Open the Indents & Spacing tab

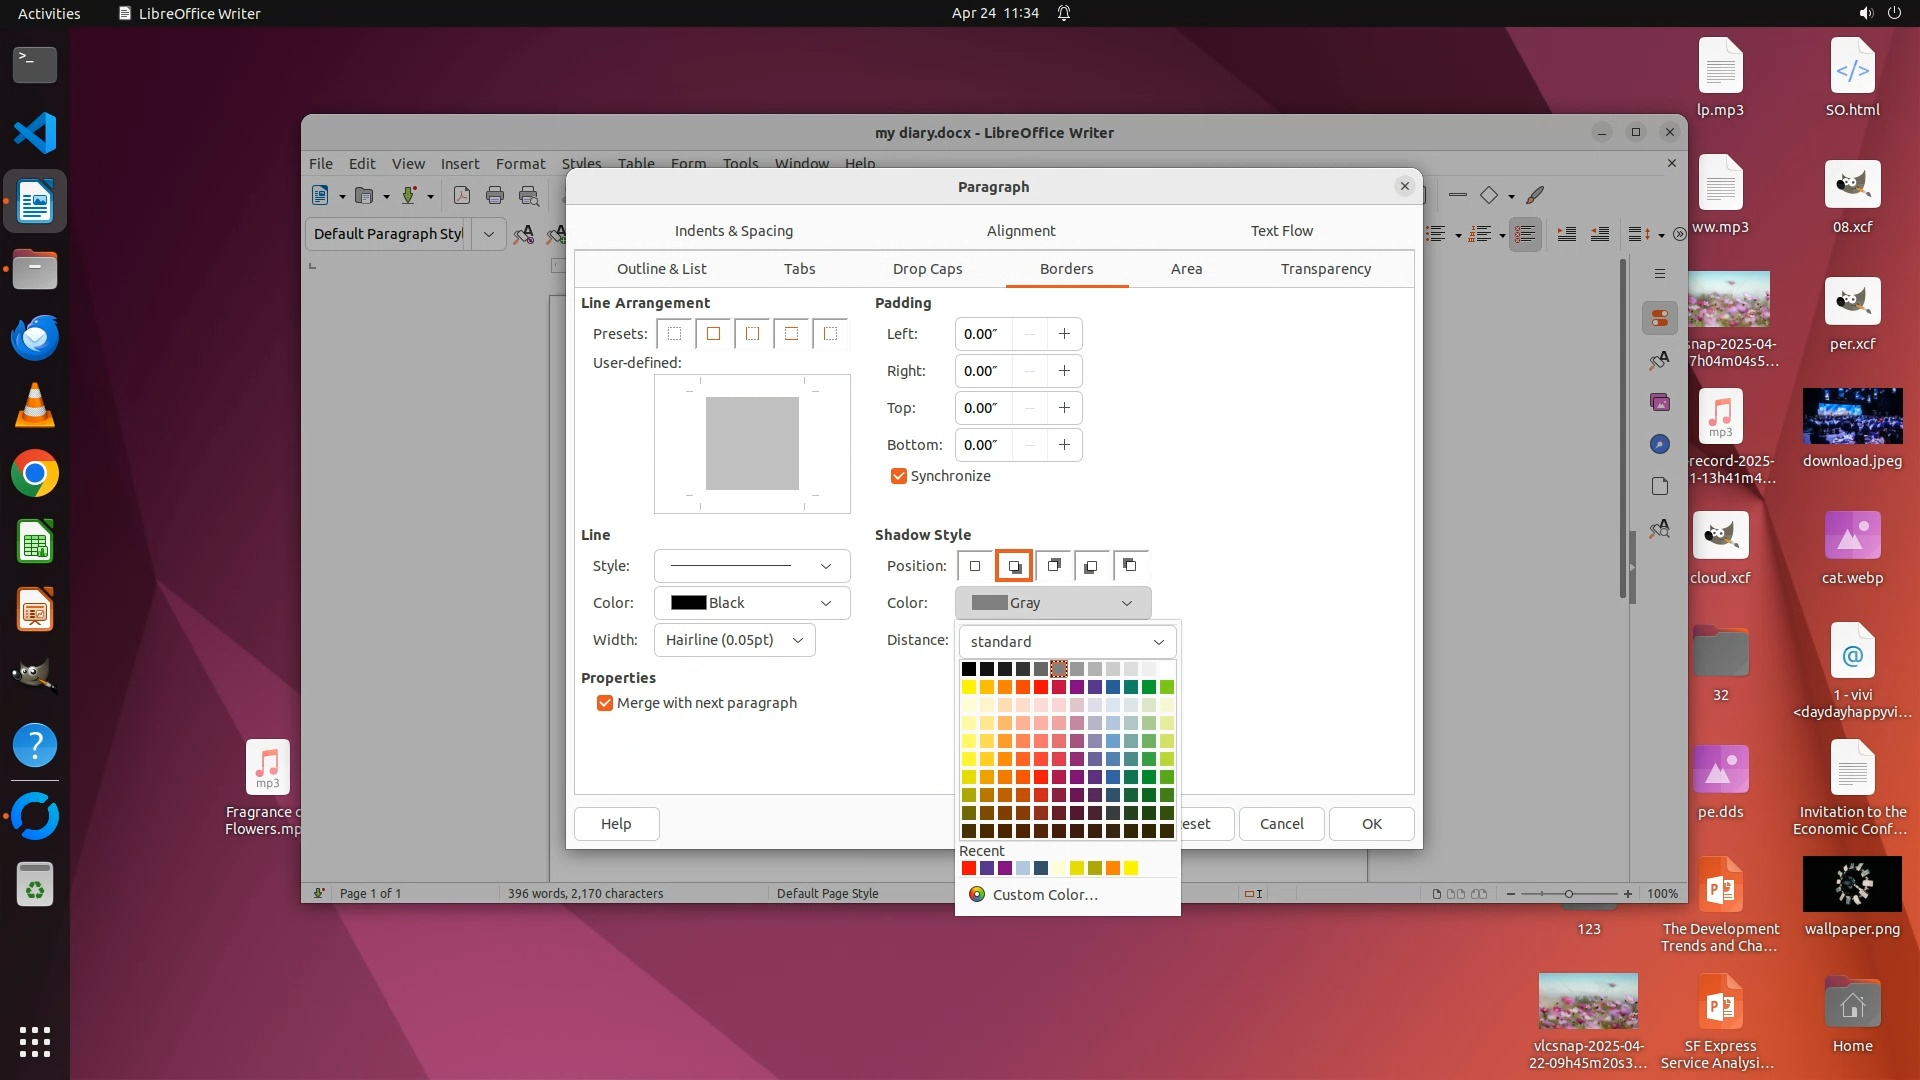733,231
